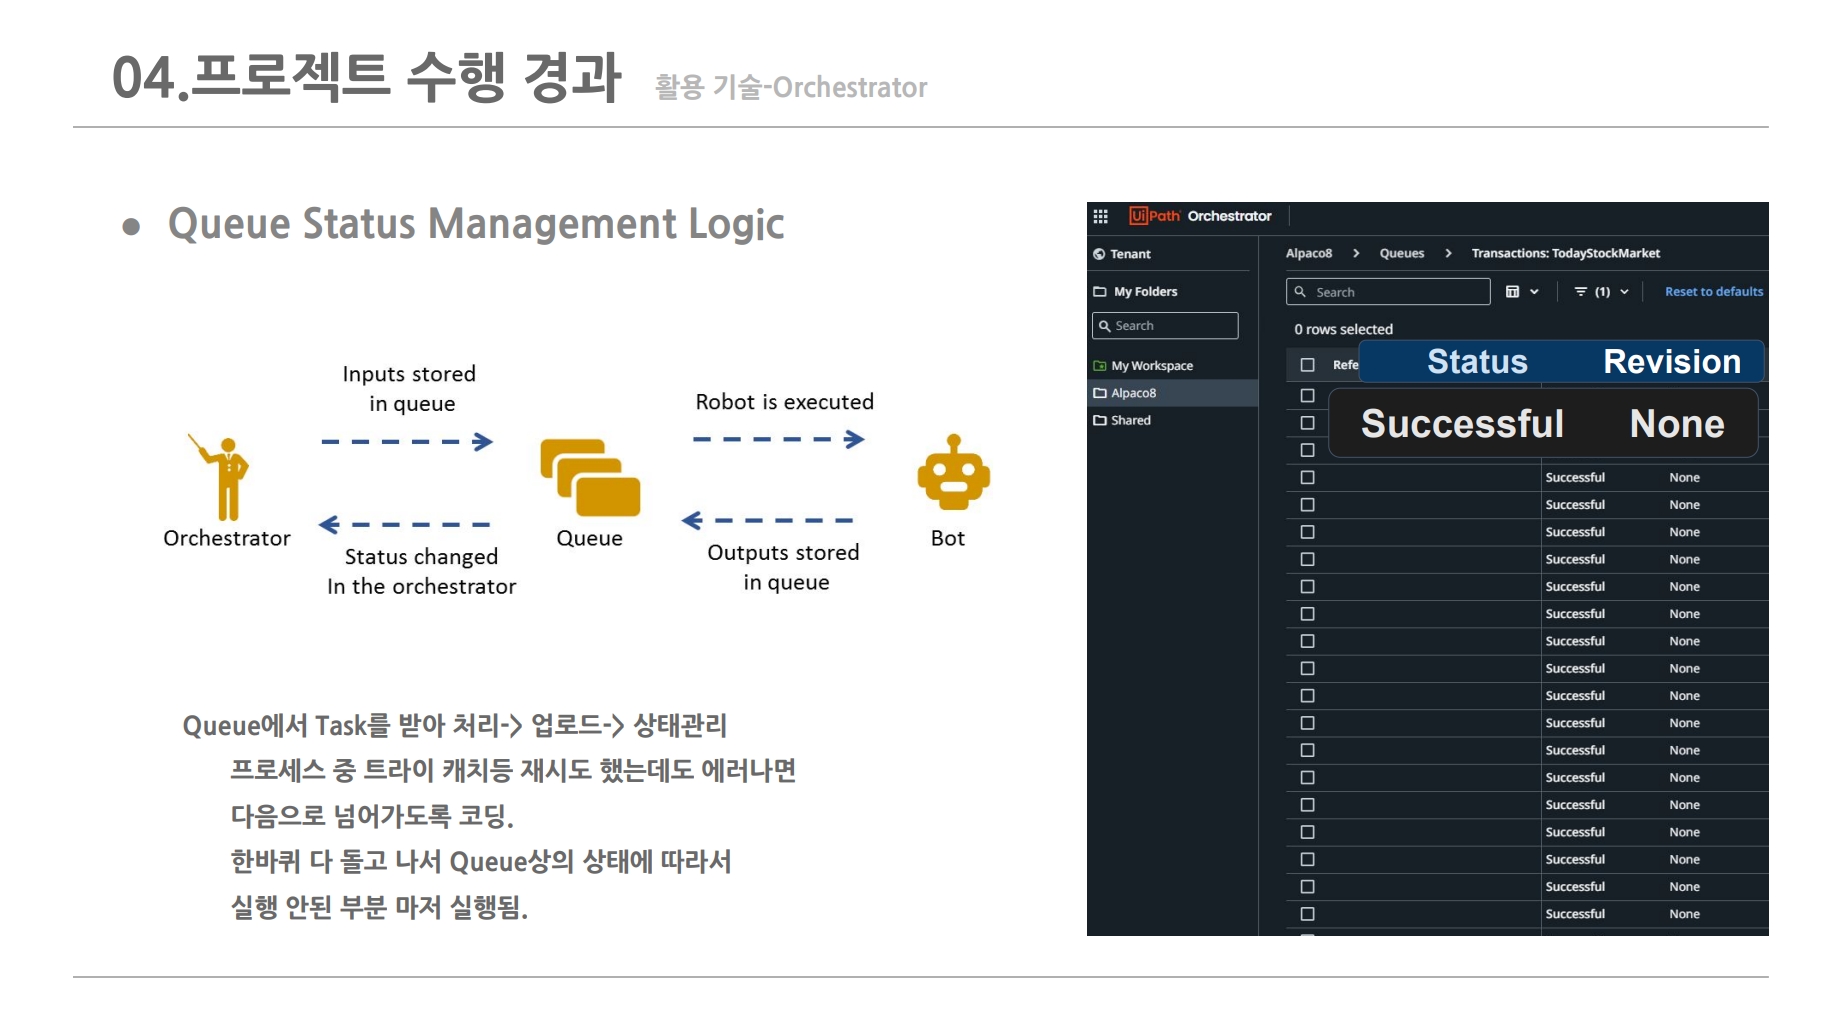Image resolution: width=1842 pixels, height=1036 pixels.
Task: Click the subtitle '활용 기술-Orchestrator'
Action: 791,87
